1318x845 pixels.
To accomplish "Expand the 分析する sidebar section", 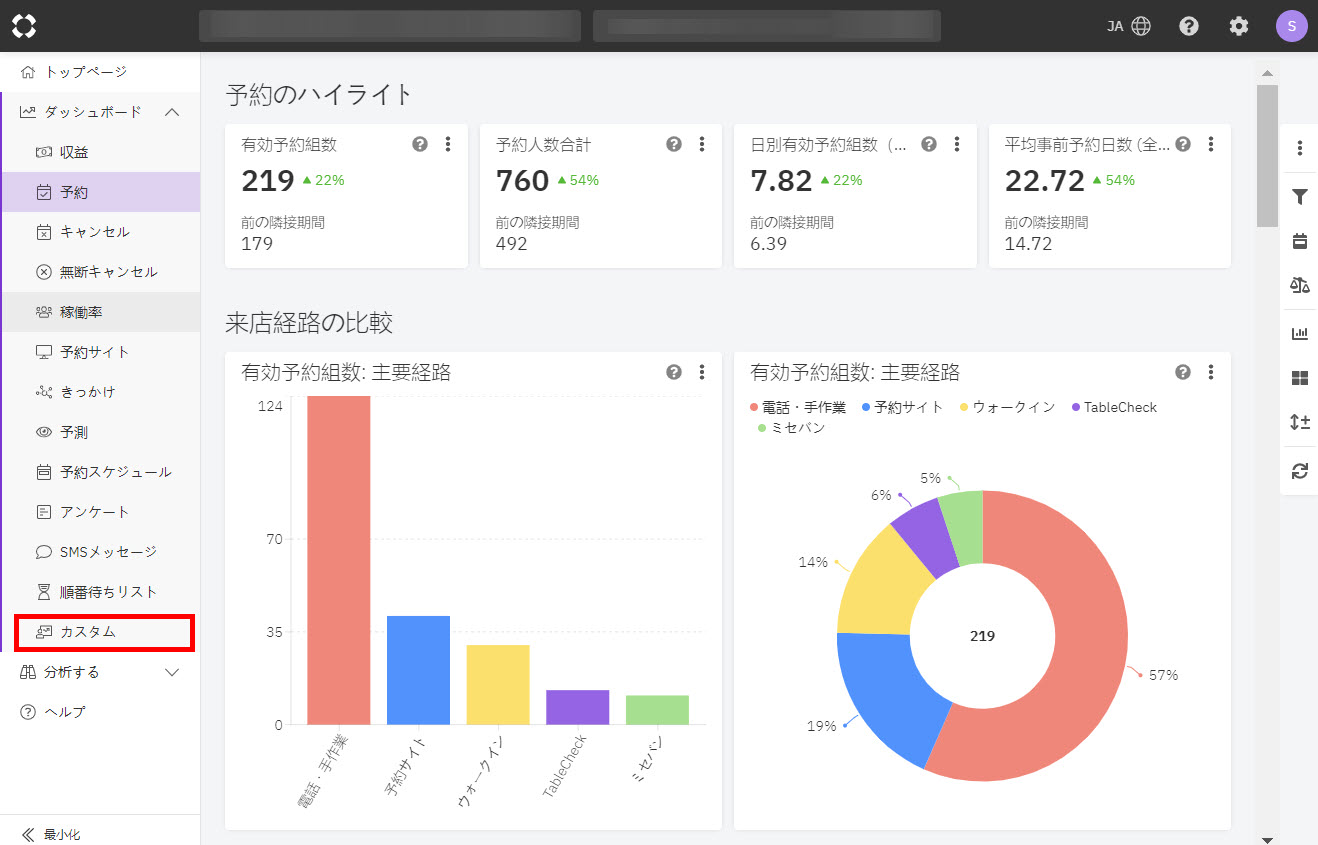I will [x=172, y=672].
